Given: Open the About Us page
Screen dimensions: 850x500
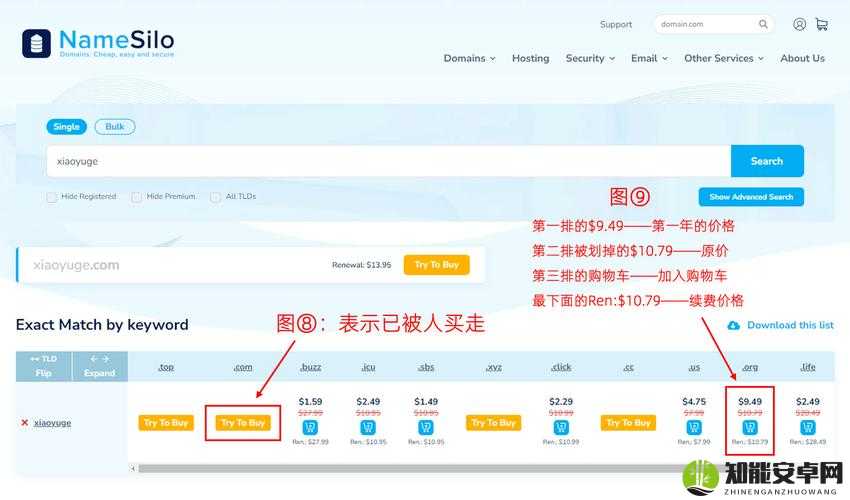Looking at the screenshot, I should tap(802, 59).
